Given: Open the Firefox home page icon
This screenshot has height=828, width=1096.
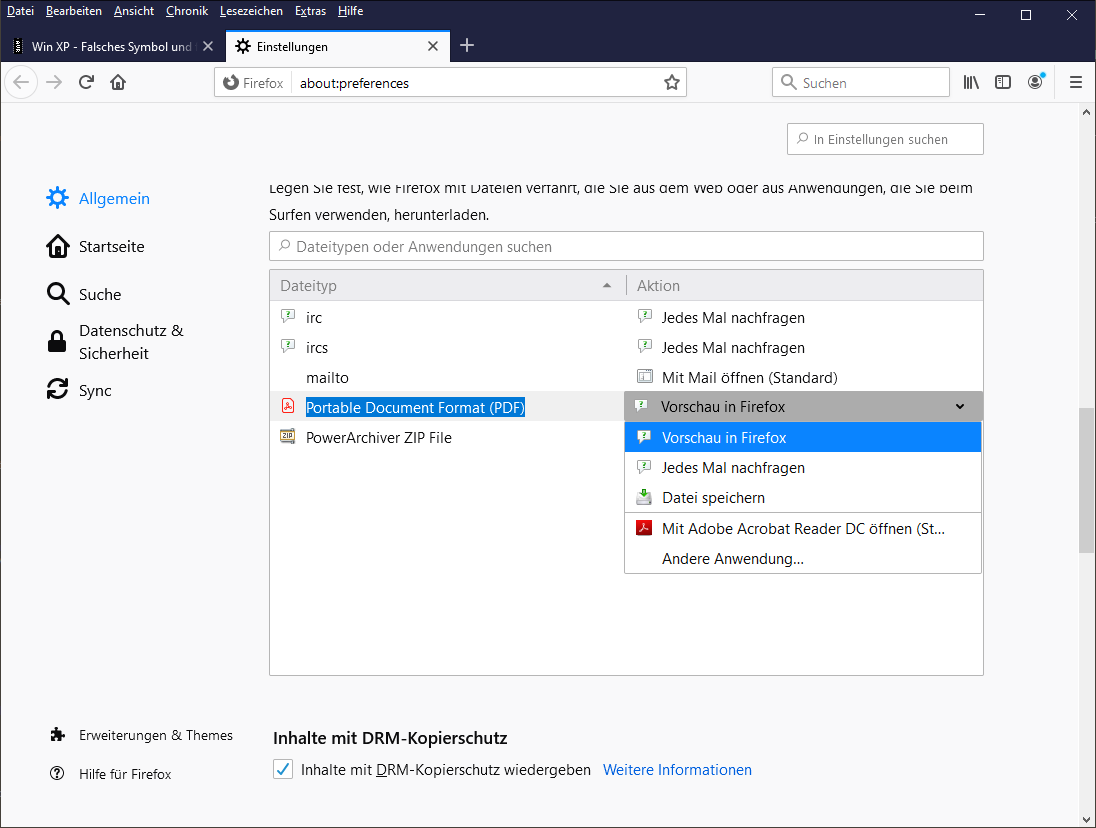Looking at the screenshot, I should point(118,82).
